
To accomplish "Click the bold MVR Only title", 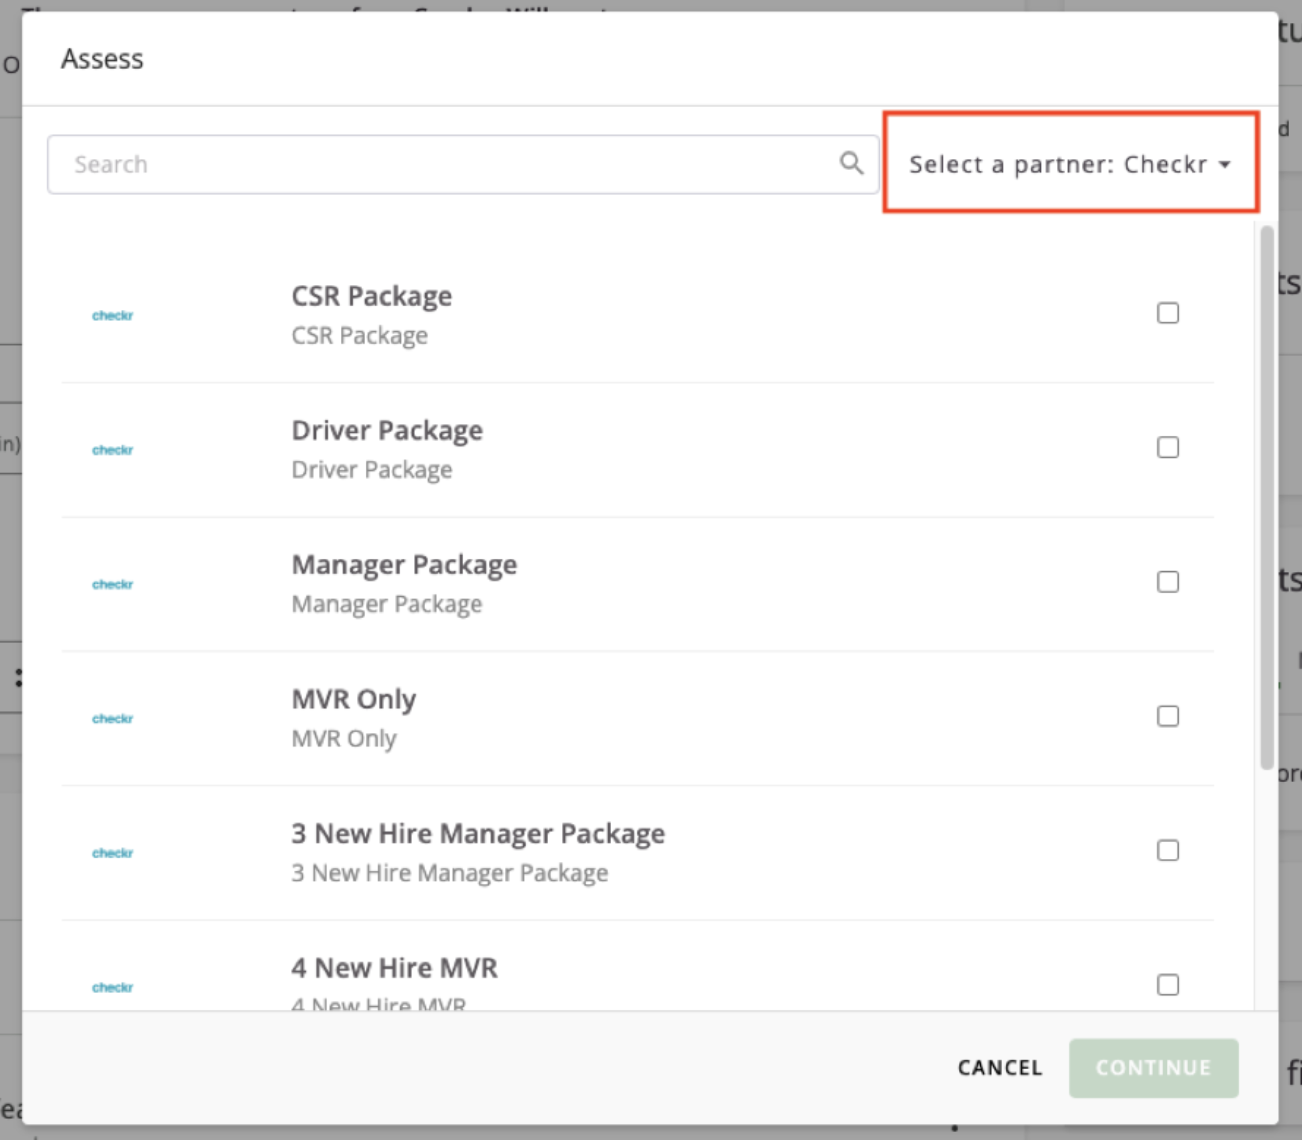I will click(x=353, y=699).
